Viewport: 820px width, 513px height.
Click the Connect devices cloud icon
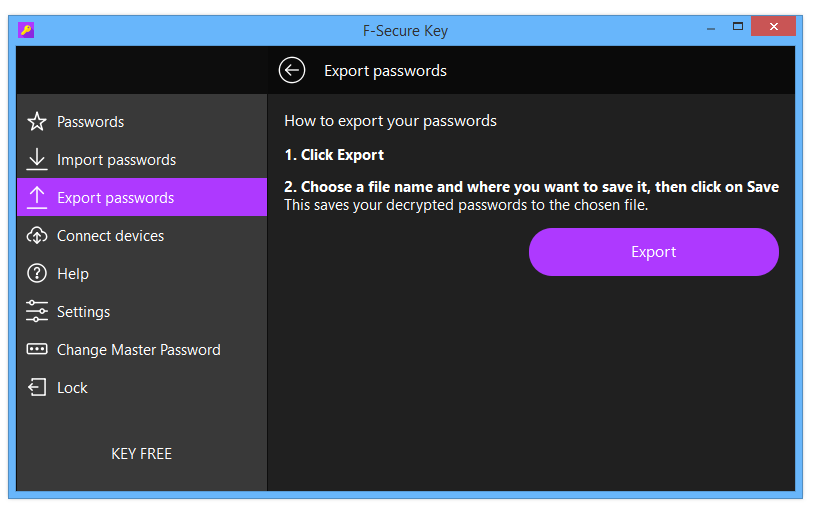37,236
